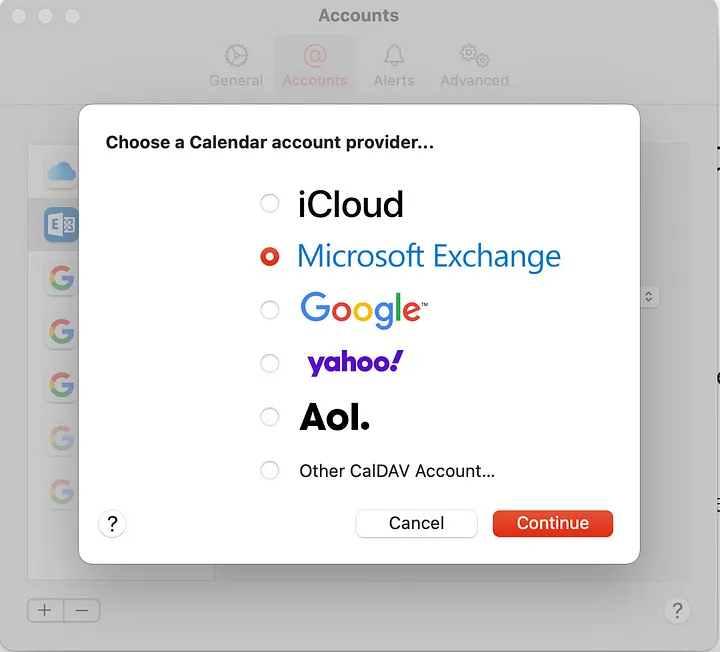Add account with plus button
Viewport: 720px width, 652px height.
(x=45, y=610)
